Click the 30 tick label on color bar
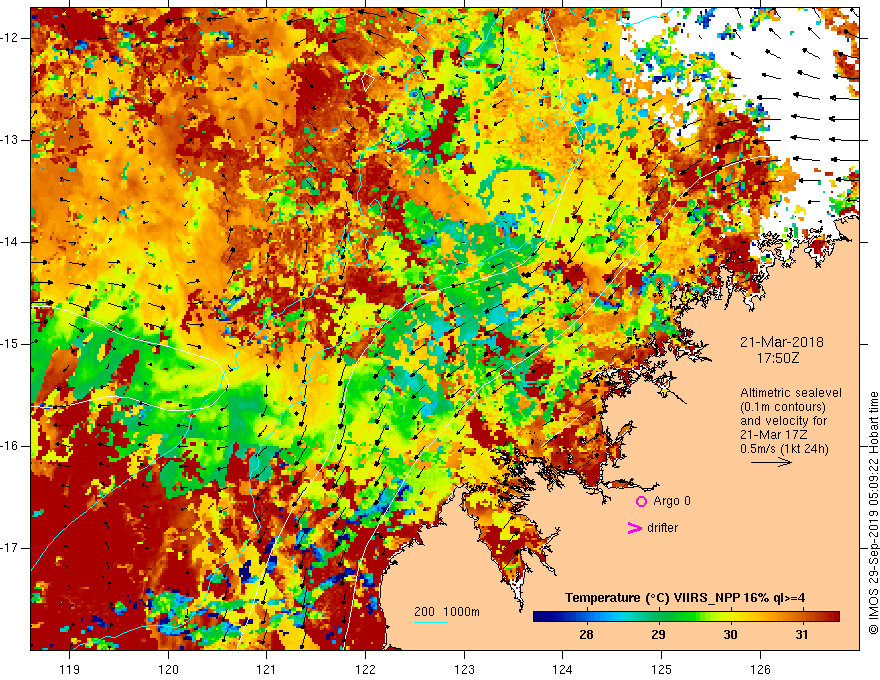The image size is (880, 680). click(730, 635)
